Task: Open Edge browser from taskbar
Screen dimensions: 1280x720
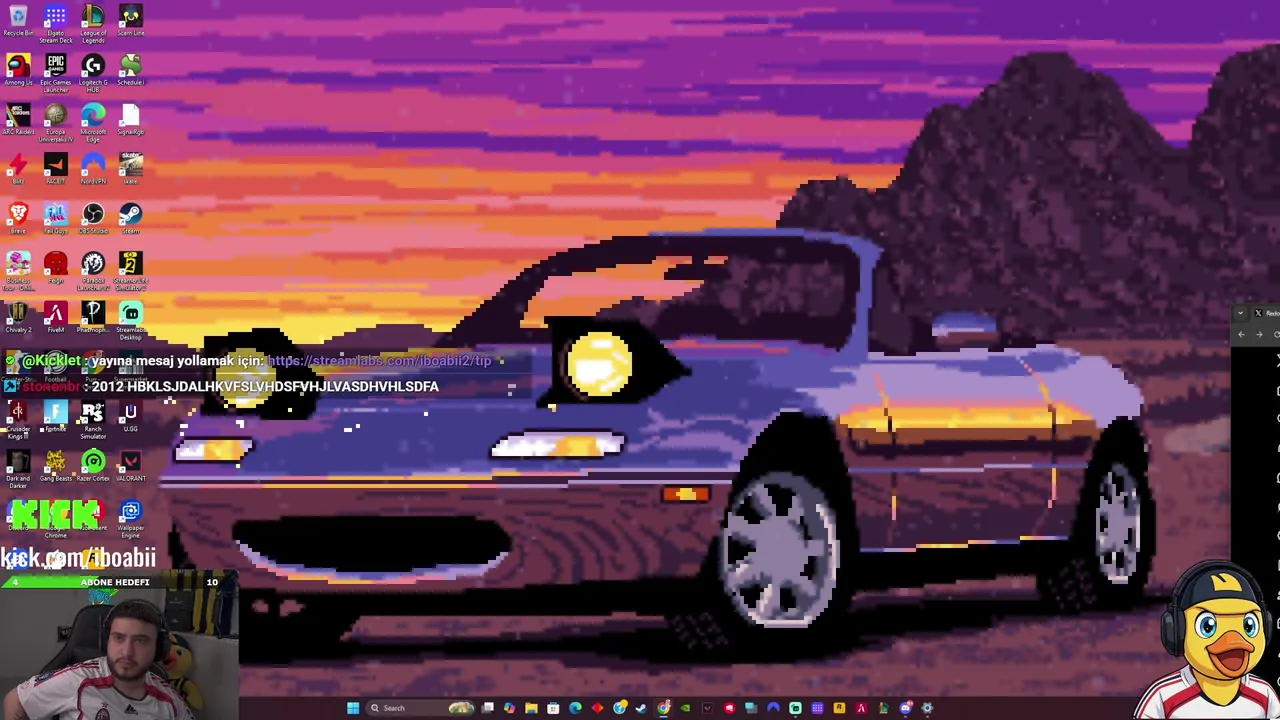Action: pos(575,708)
